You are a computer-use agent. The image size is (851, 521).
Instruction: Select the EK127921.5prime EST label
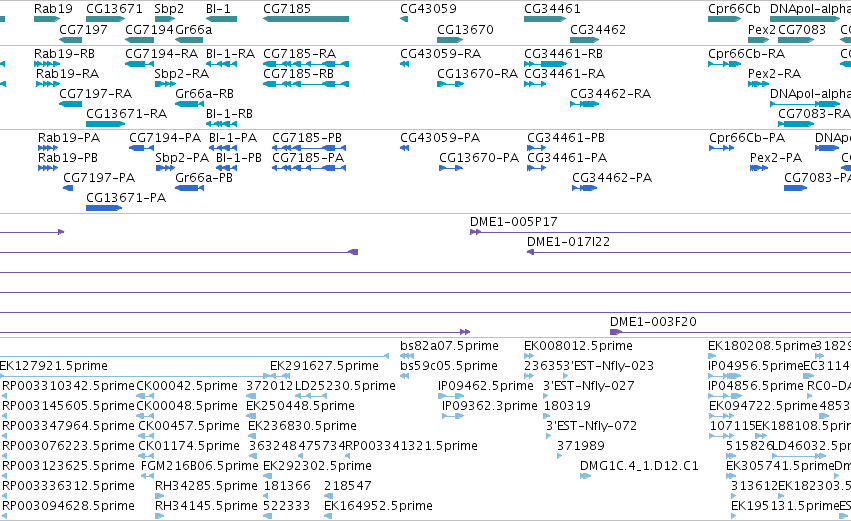(x=53, y=366)
